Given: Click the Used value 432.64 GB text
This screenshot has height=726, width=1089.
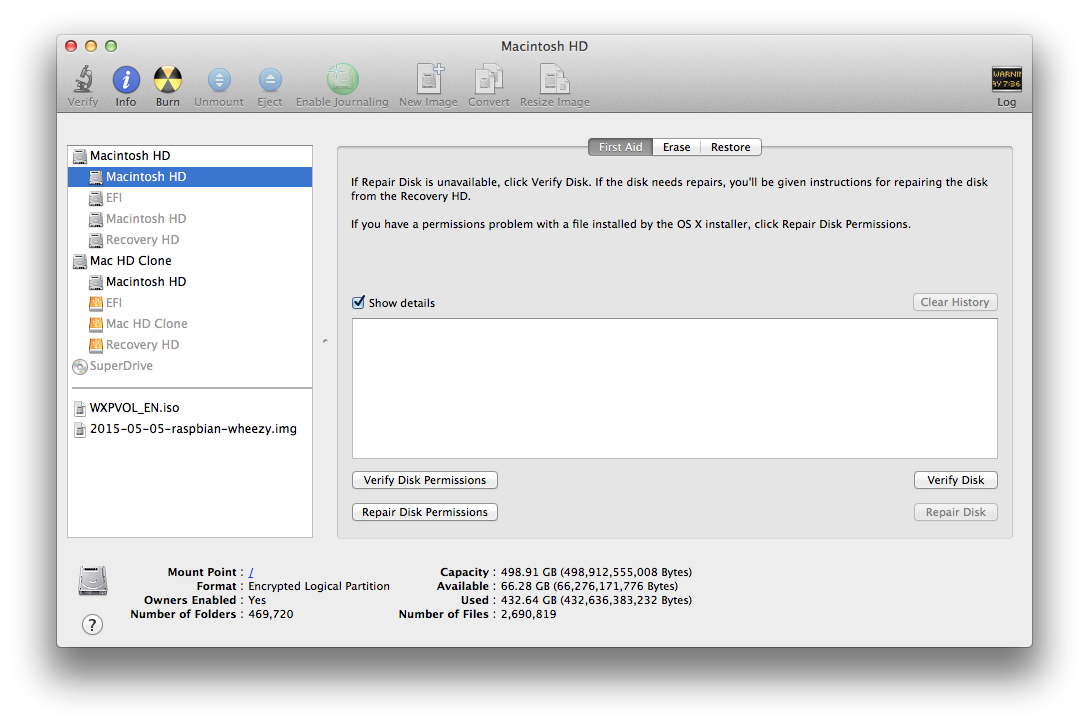Looking at the screenshot, I should [597, 600].
